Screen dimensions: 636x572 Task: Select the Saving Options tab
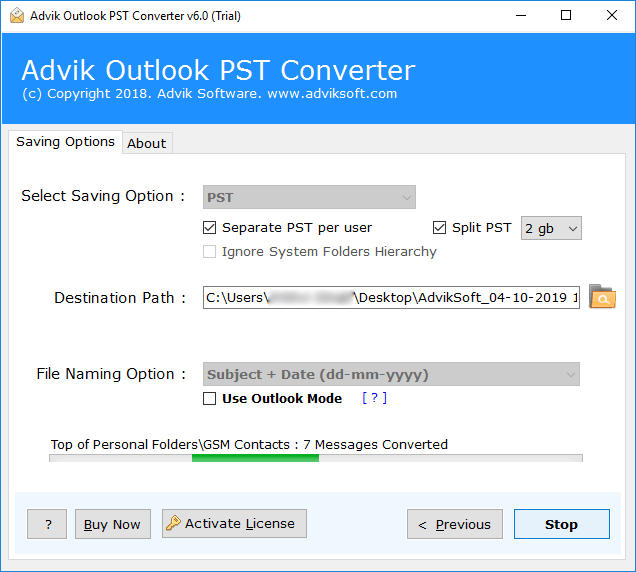tap(65, 142)
